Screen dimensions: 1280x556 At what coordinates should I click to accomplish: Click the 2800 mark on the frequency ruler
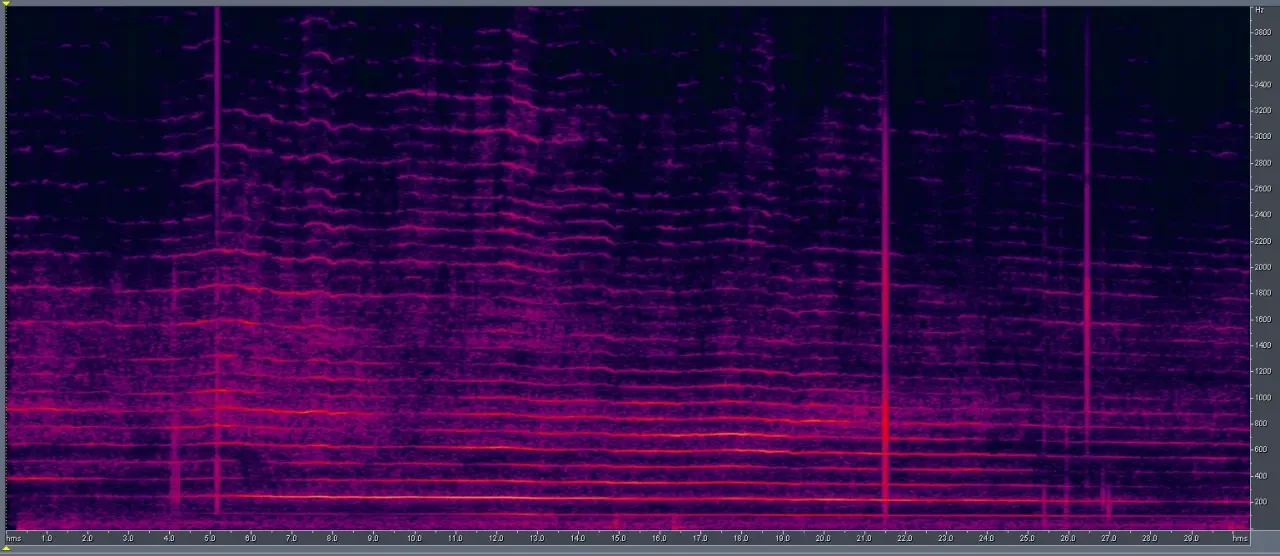(1262, 162)
